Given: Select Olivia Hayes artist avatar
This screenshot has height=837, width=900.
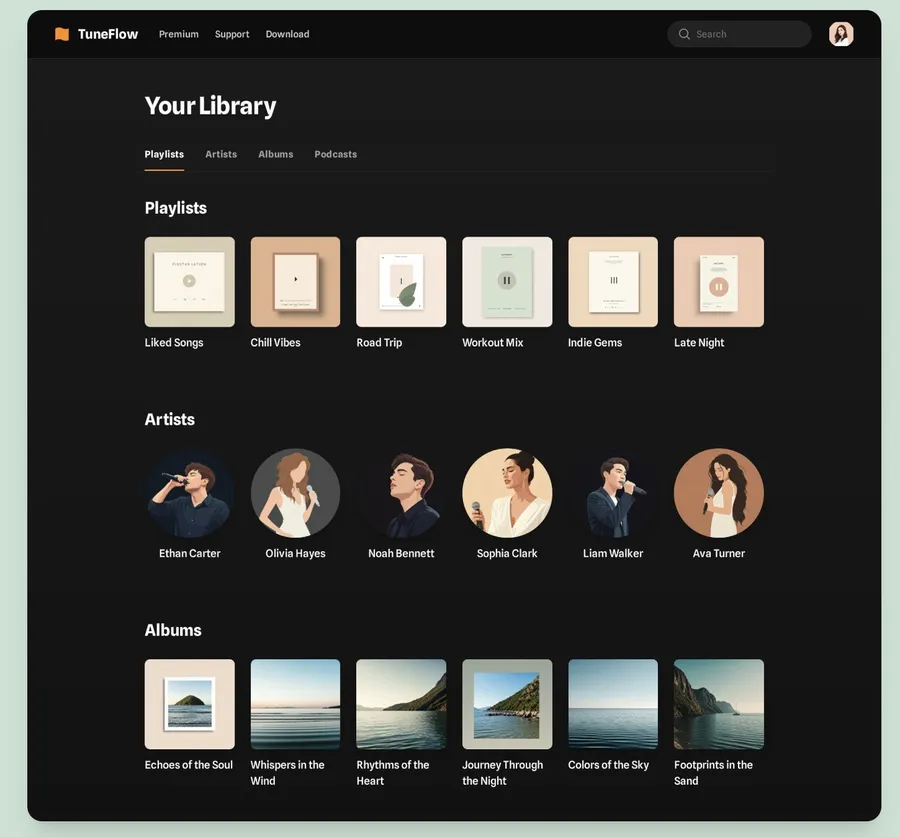Looking at the screenshot, I should point(295,493).
